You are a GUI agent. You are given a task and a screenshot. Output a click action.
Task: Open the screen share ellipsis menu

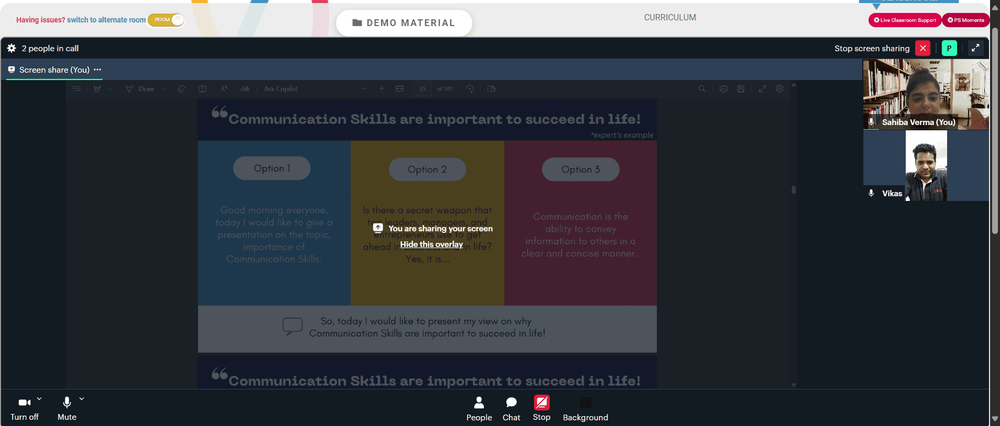click(97, 70)
